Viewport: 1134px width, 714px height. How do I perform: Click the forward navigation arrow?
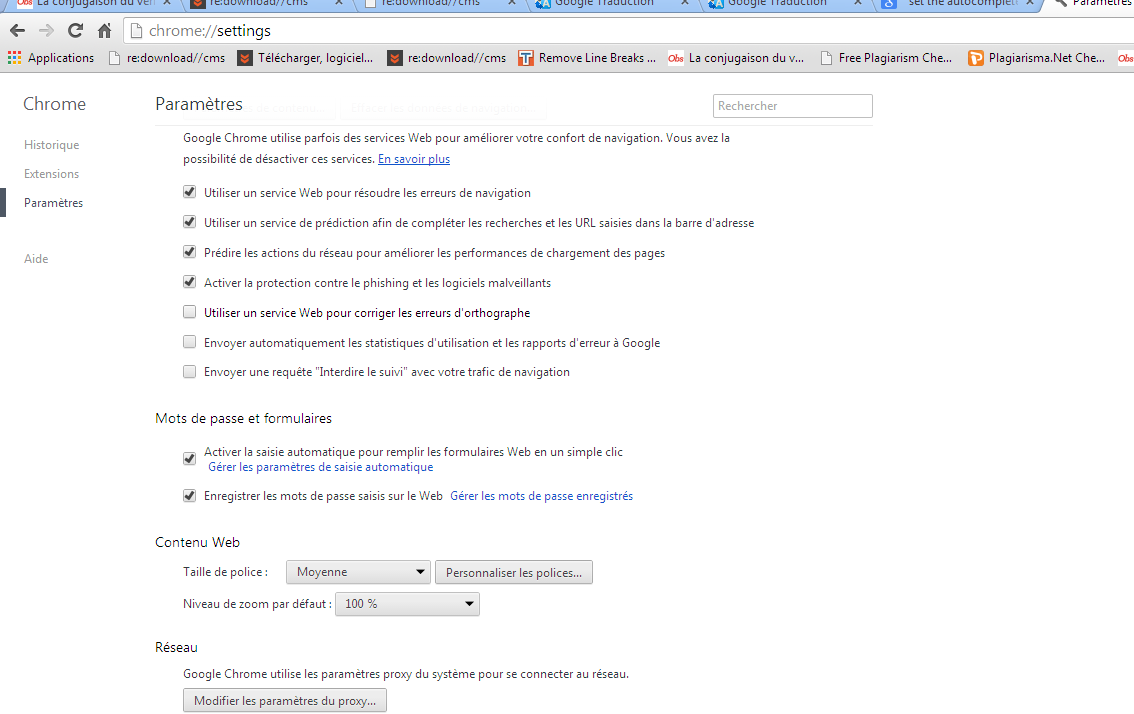(x=46, y=30)
